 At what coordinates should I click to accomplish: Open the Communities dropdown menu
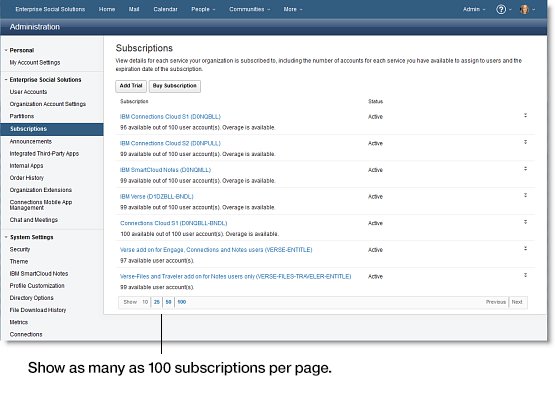250,9
